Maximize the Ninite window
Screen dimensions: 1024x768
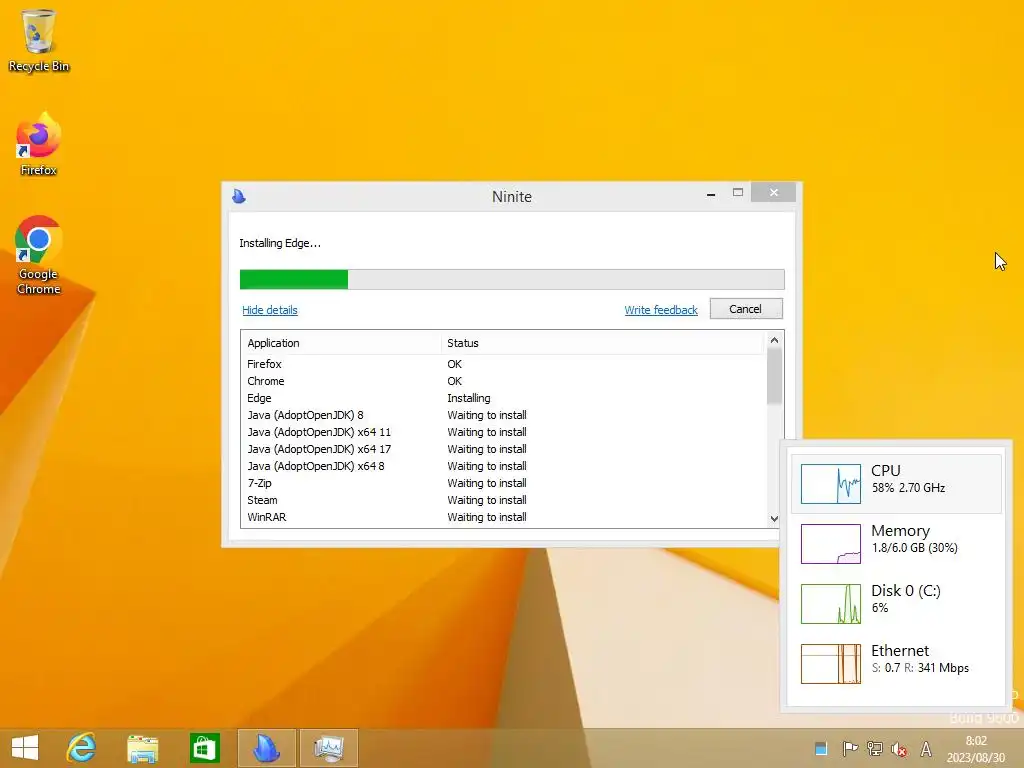738,193
